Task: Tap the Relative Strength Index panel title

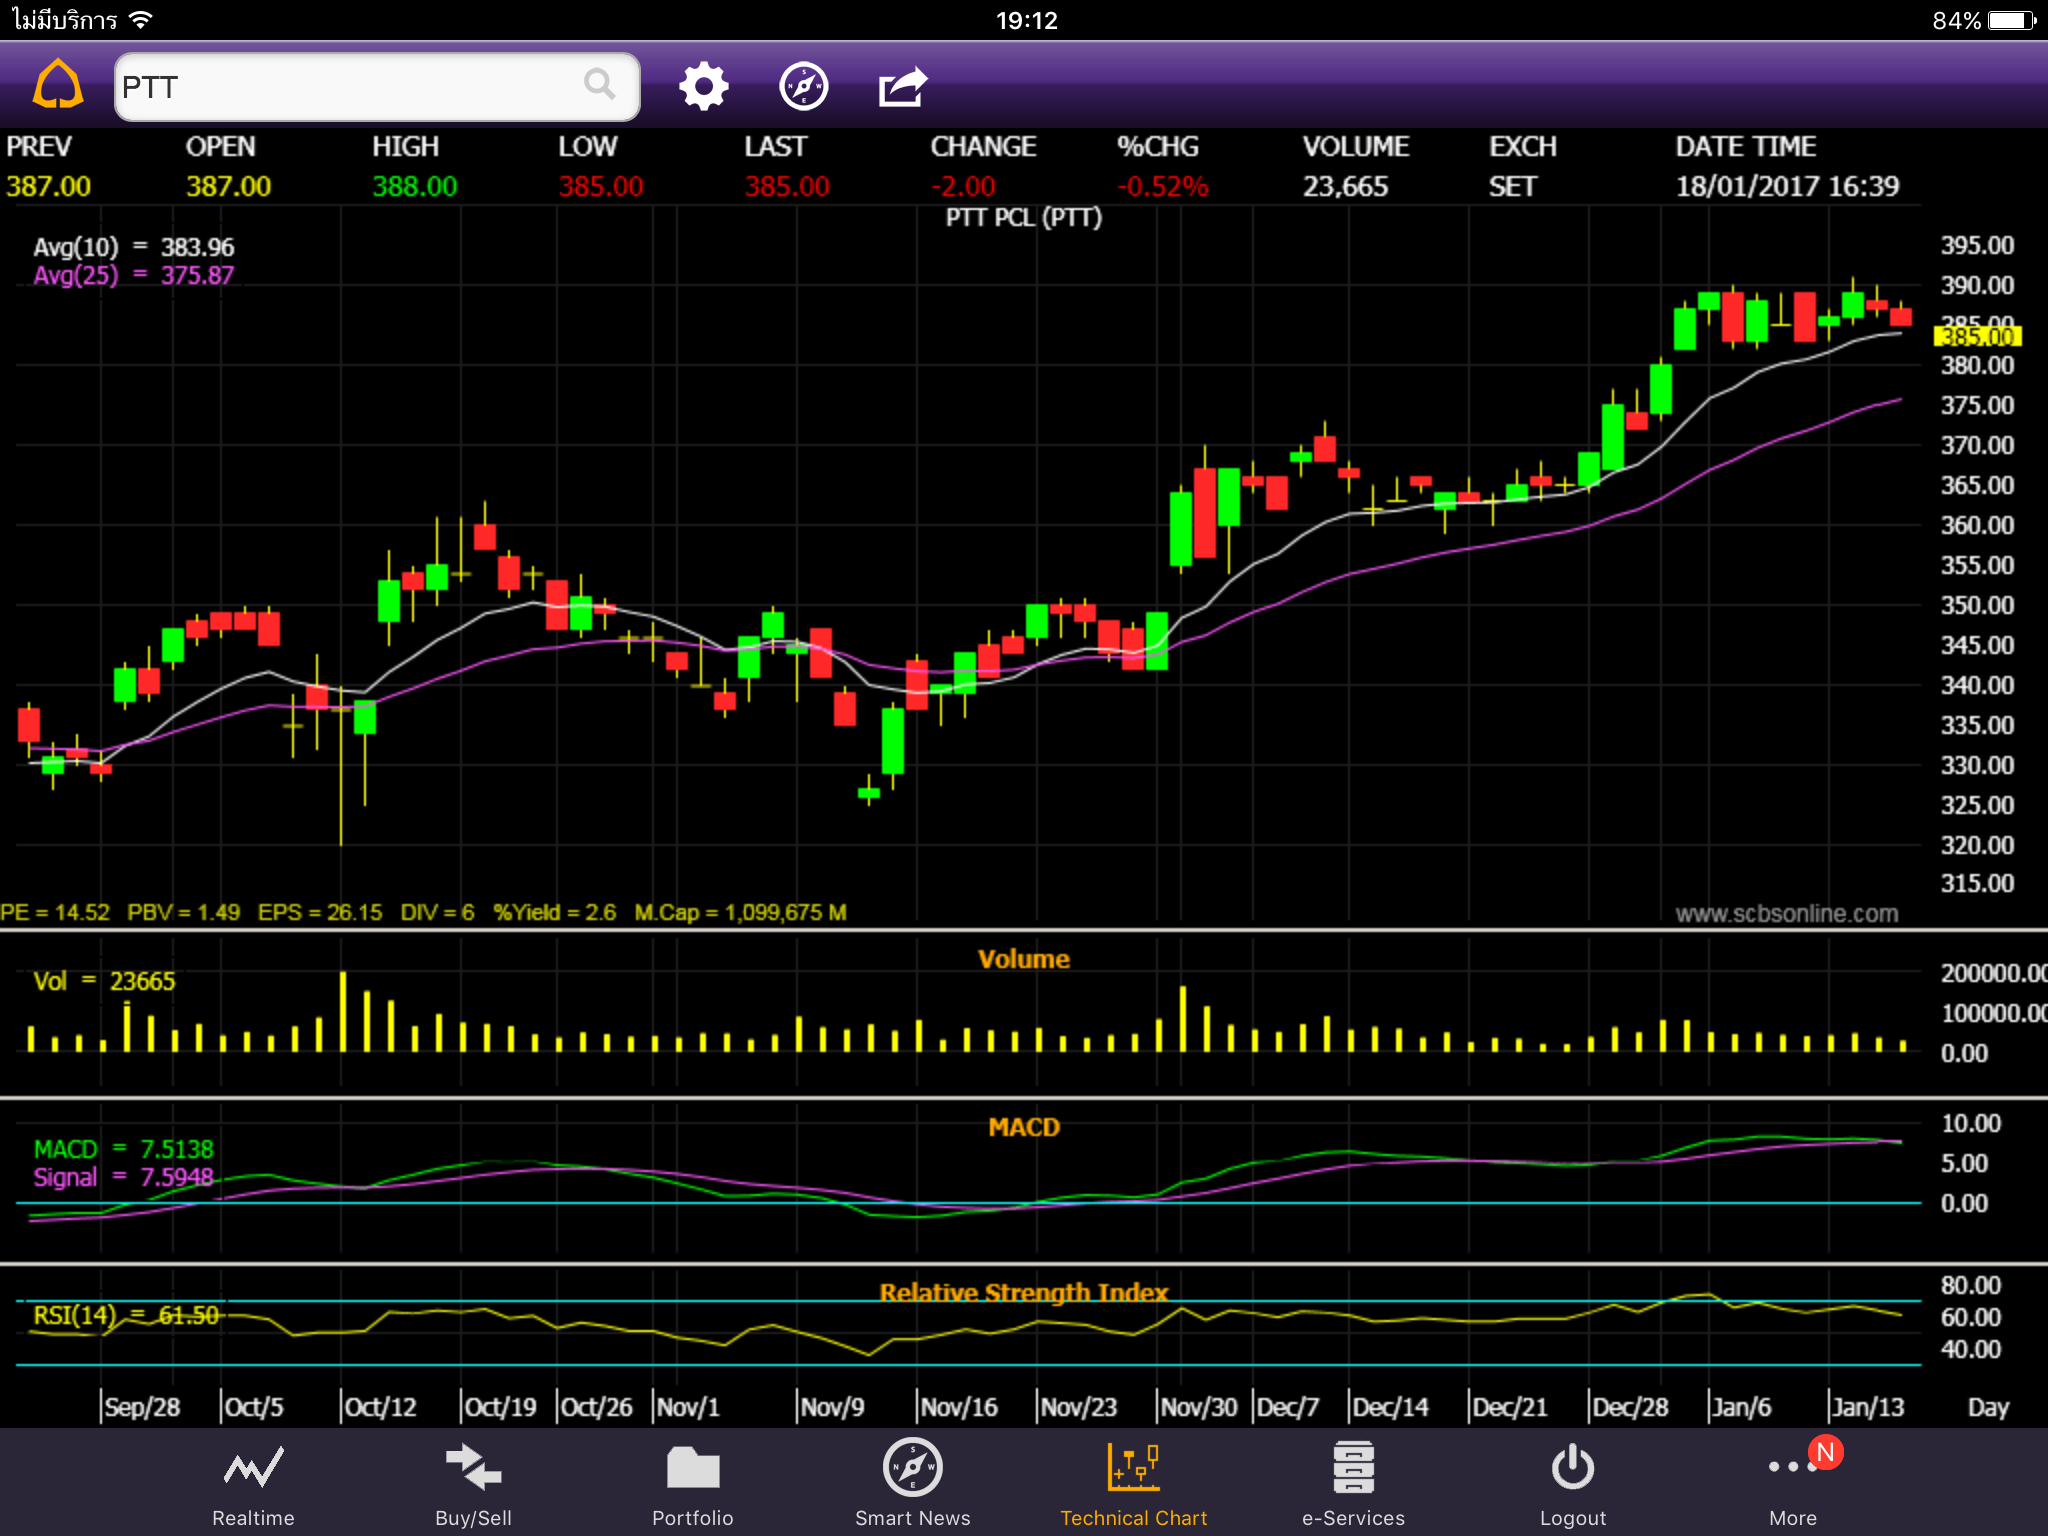Action: 1023,1292
